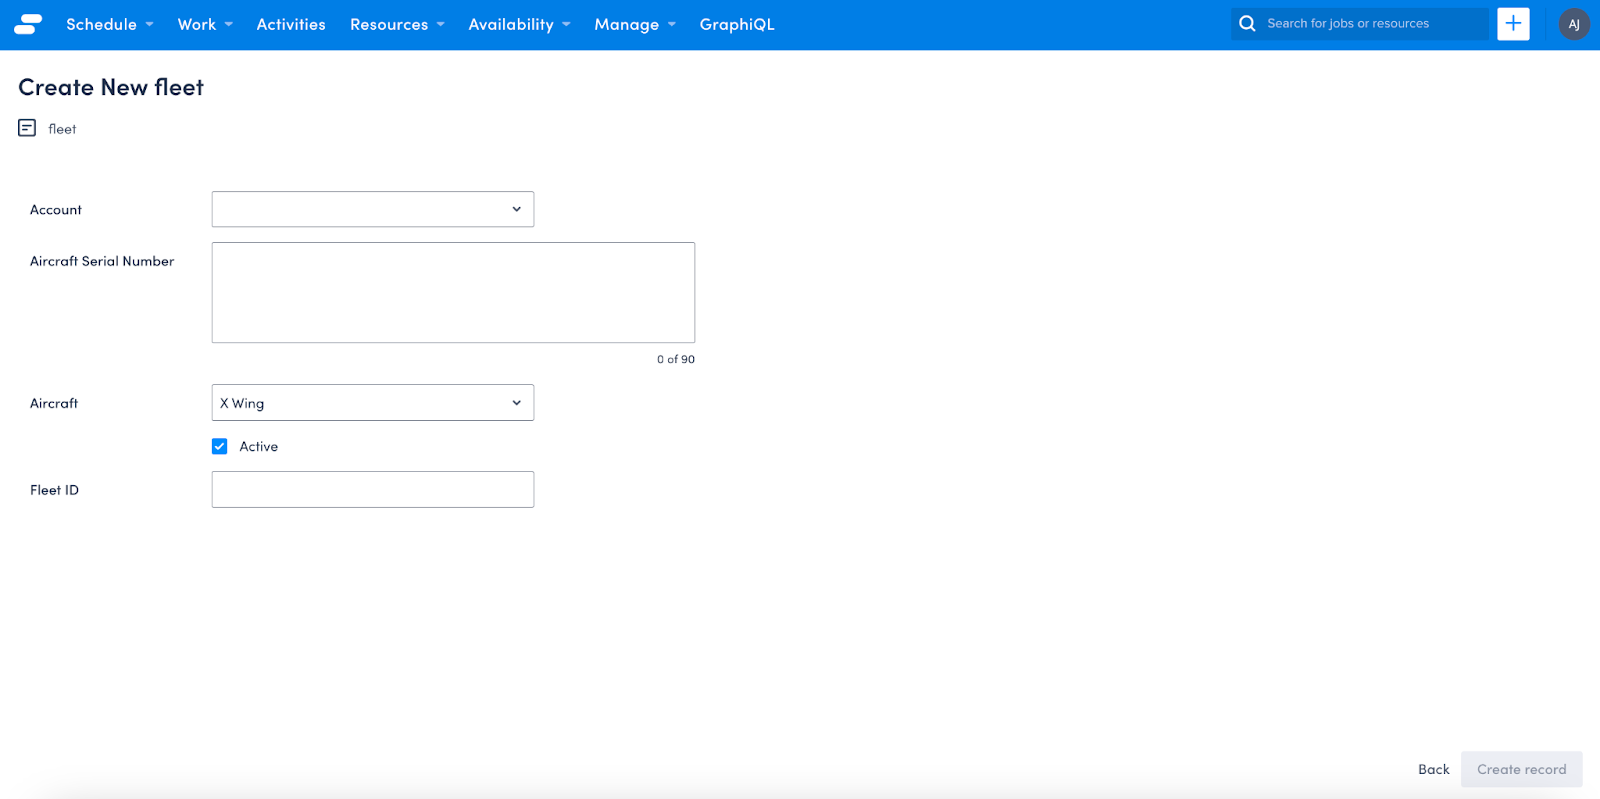
Task: Click the fleet form icon
Action: coord(27,128)
